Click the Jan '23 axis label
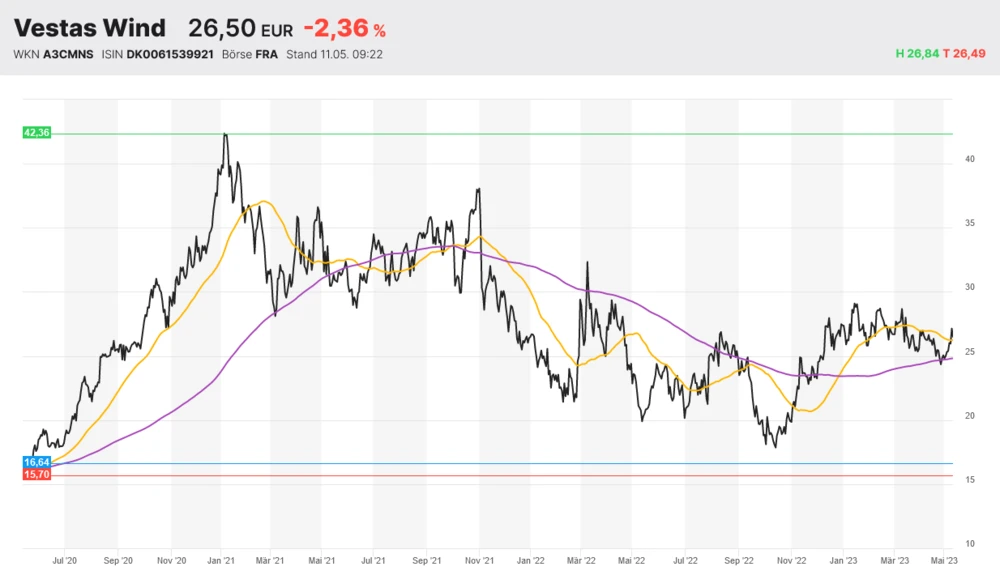 pos(843,560)
